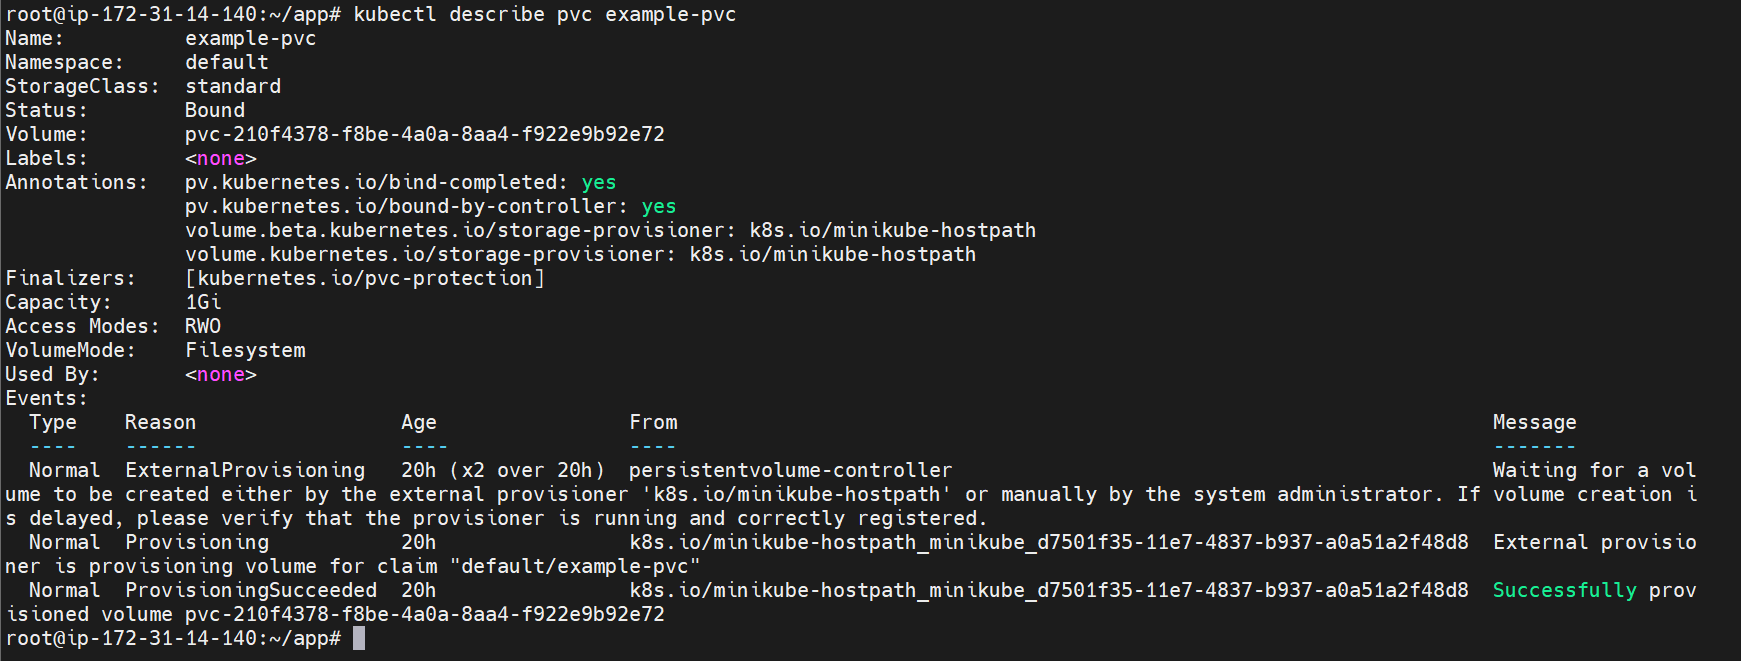
Task: Click the "persistentvolume-controller" event source
Action: [790, 470]
